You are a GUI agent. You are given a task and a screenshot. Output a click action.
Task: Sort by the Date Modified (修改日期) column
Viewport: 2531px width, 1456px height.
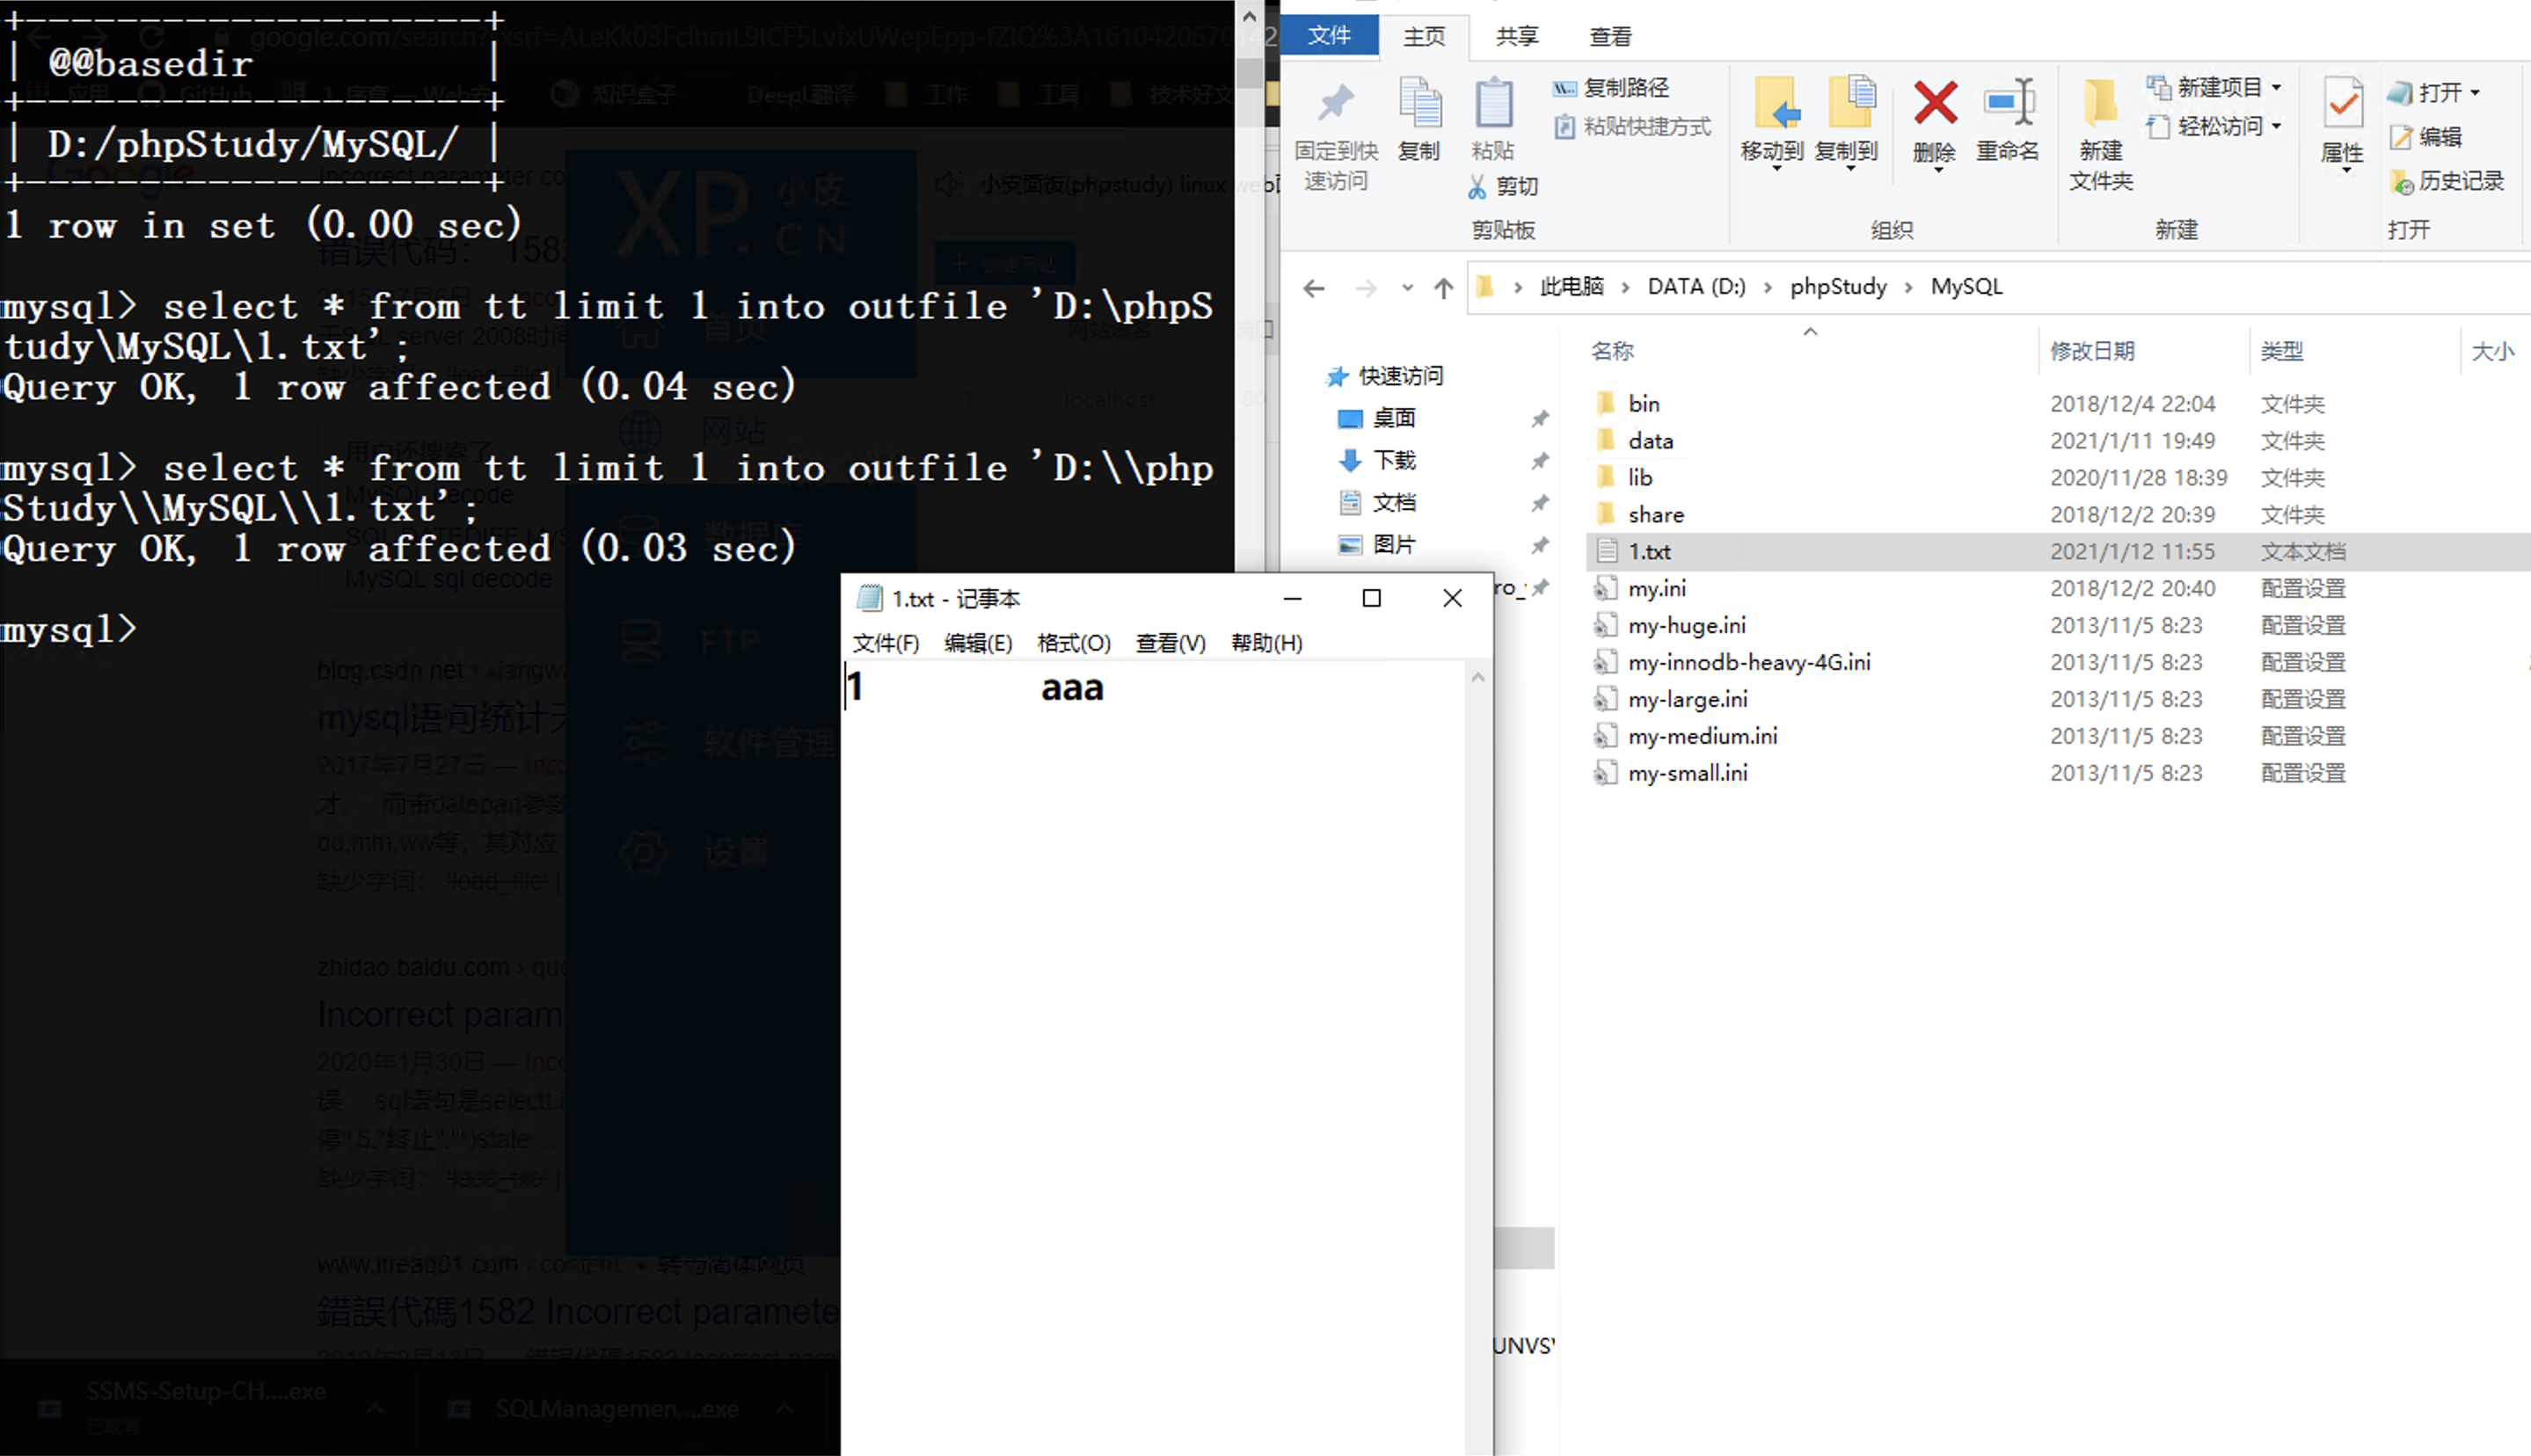pyautogui.click(x=2092, y=351)
